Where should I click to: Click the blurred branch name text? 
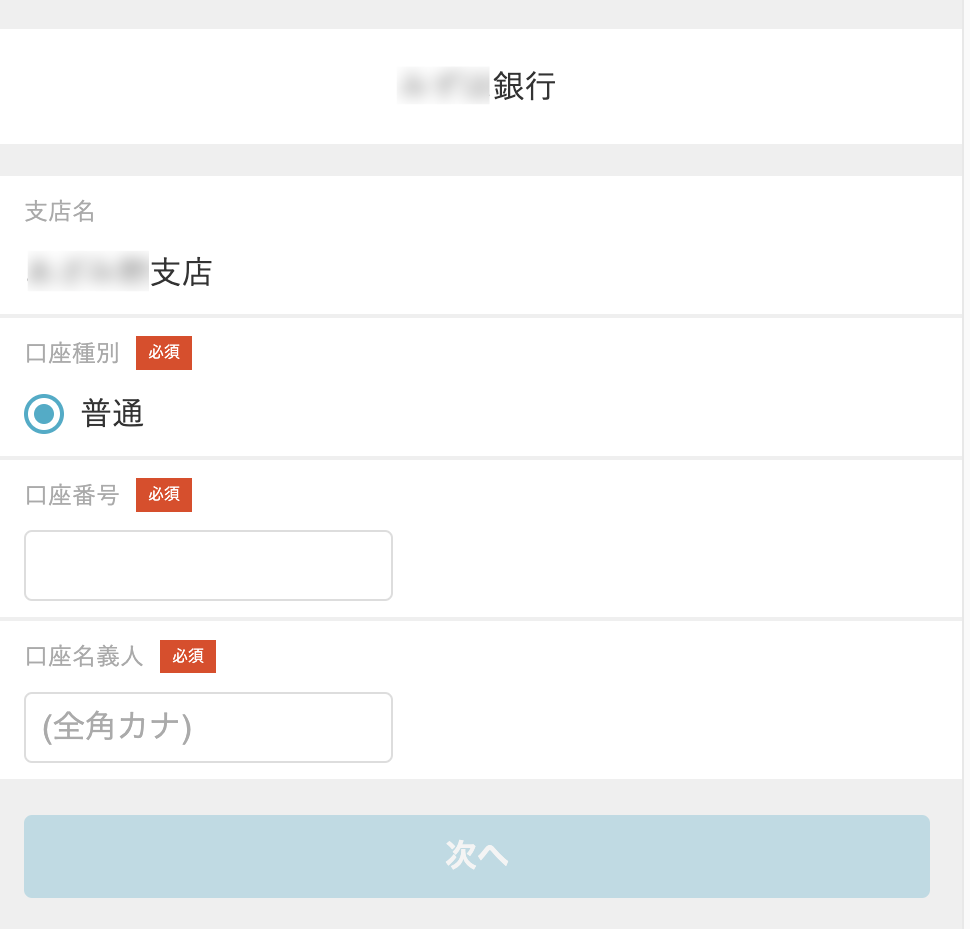pyautogui.click(x=88, y=272)
